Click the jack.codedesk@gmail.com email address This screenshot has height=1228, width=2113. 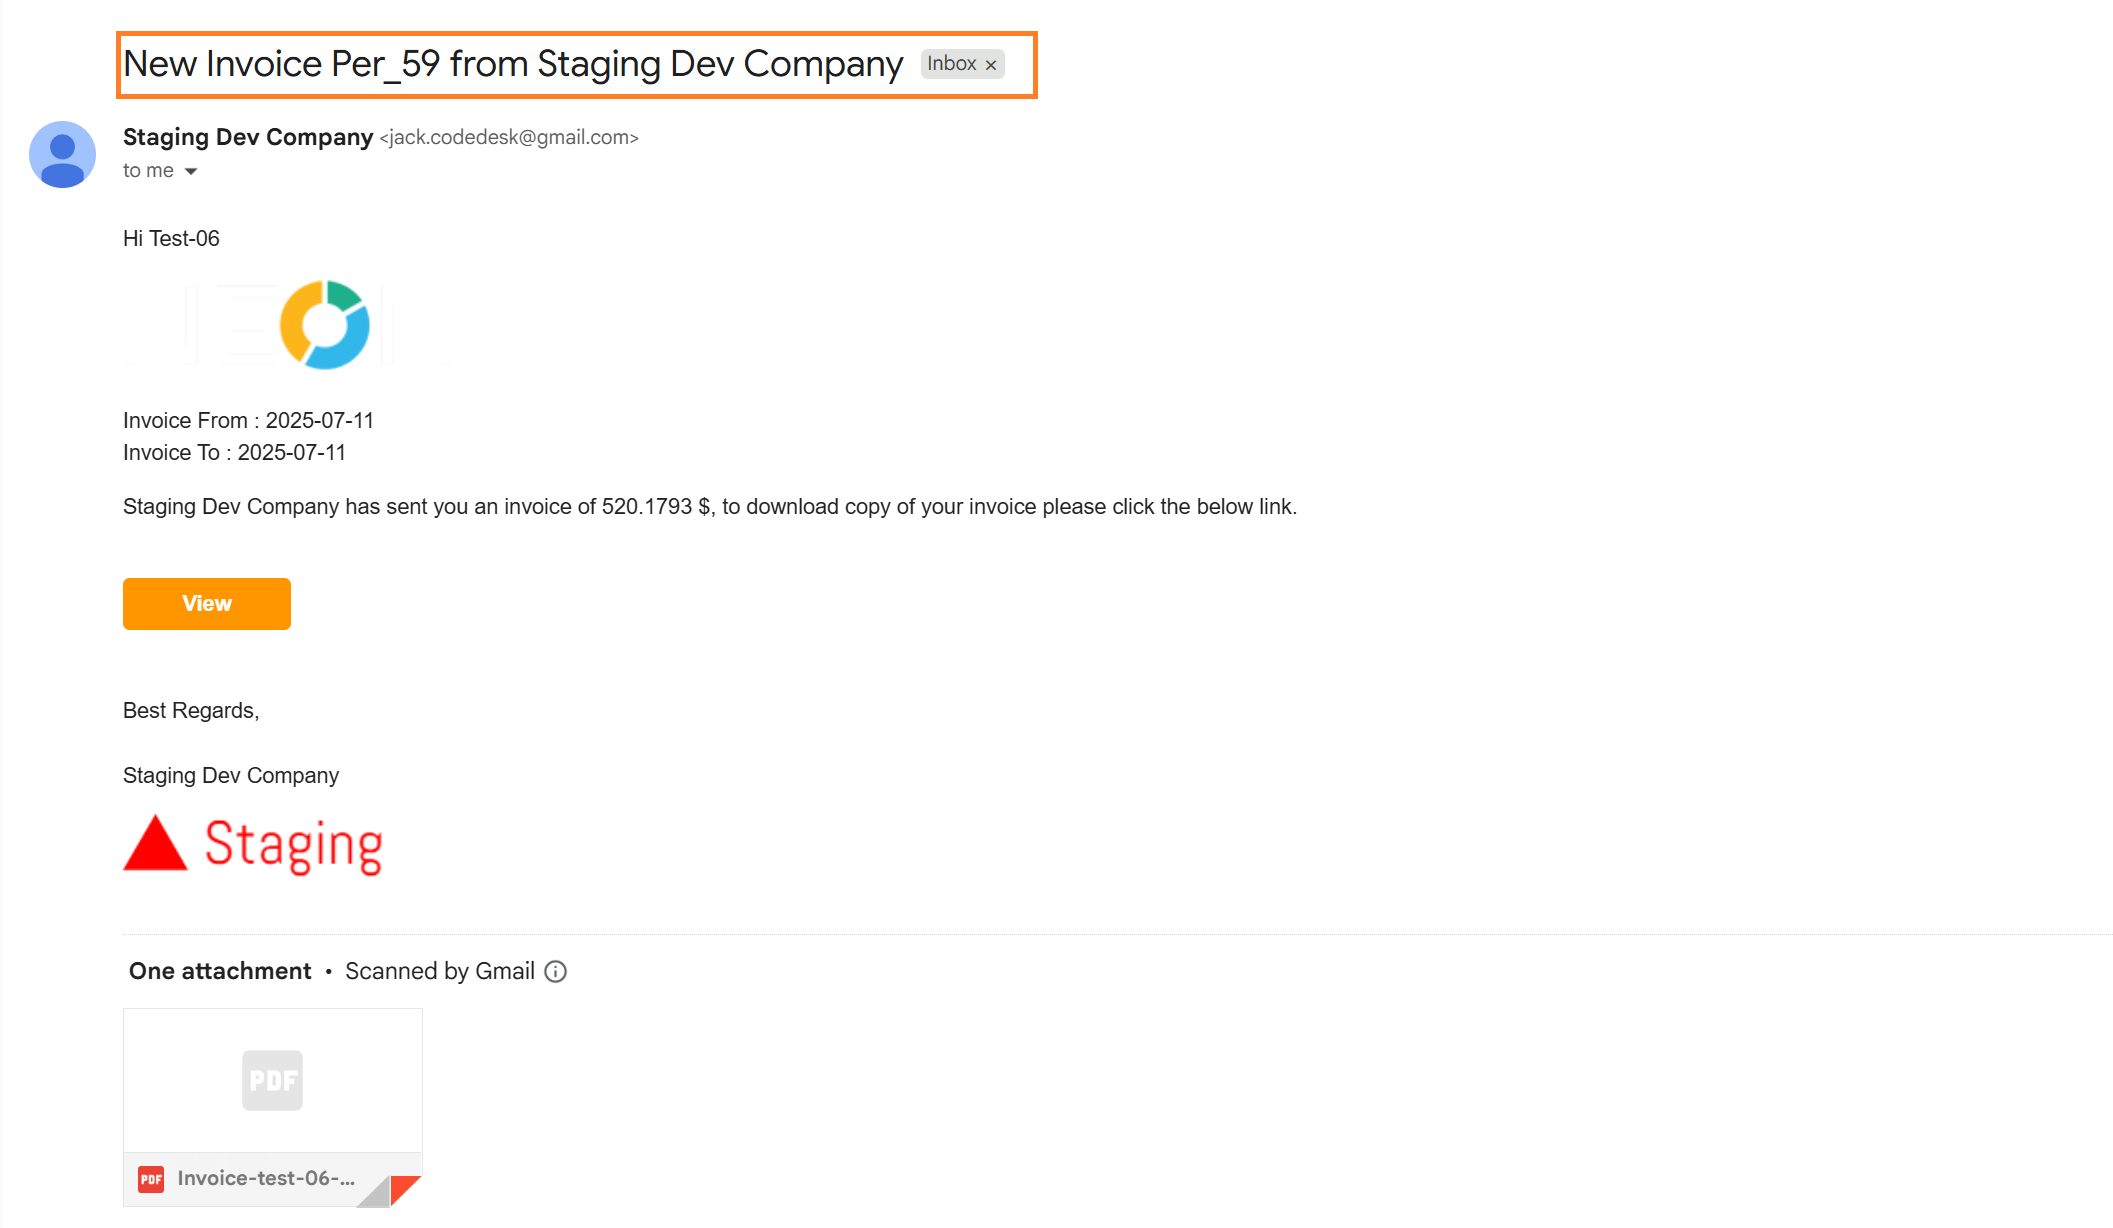pos(509,137)
